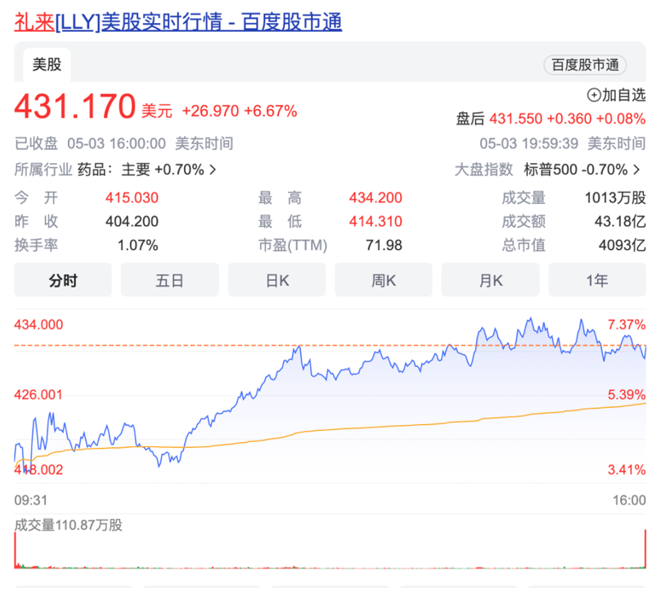
Task: Expand the 标普500 index chevron
Action: (x=637, y=170)
